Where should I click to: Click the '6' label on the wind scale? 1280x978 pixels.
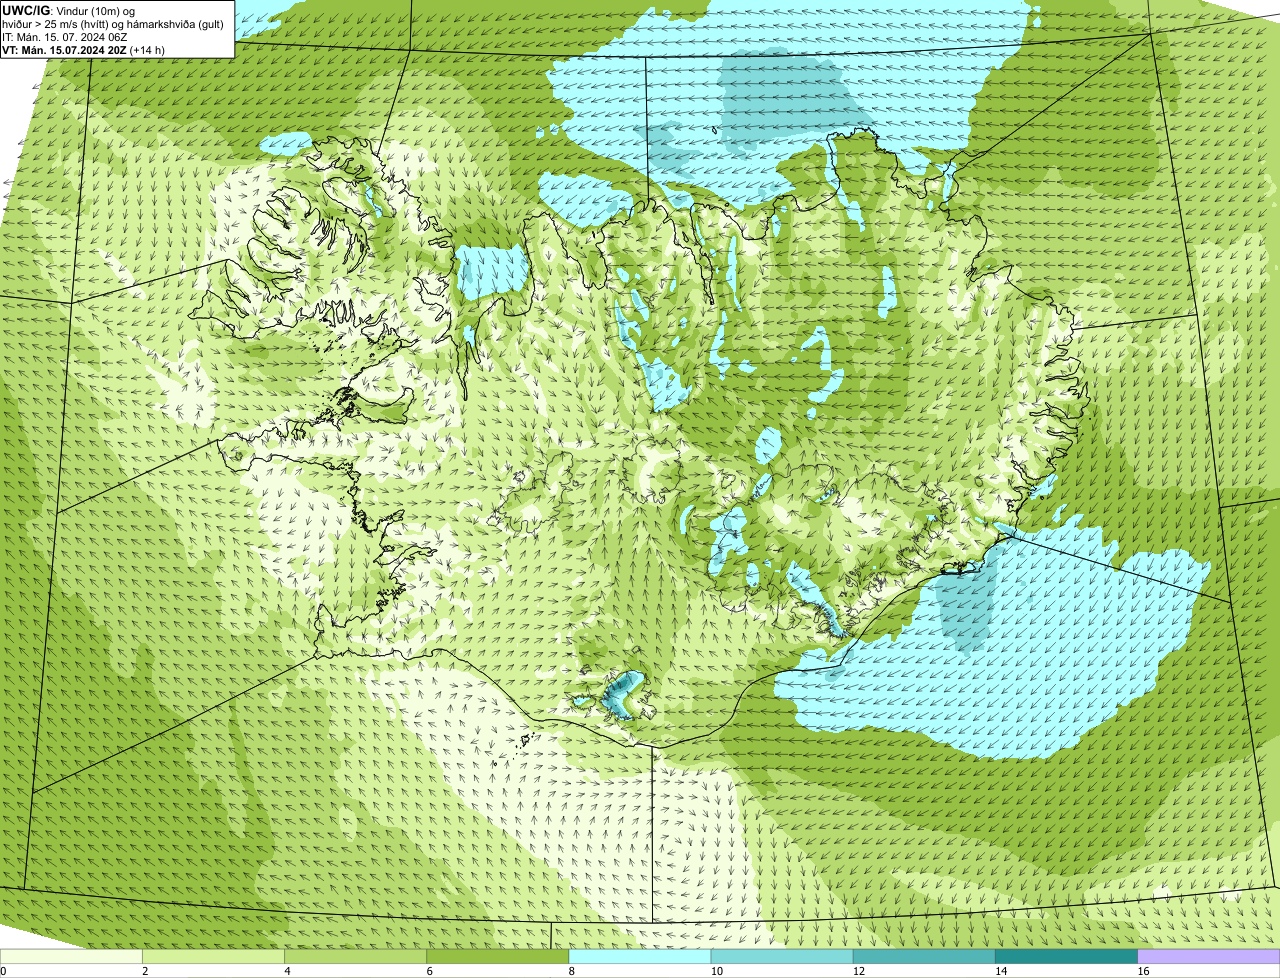click(429, 971)
